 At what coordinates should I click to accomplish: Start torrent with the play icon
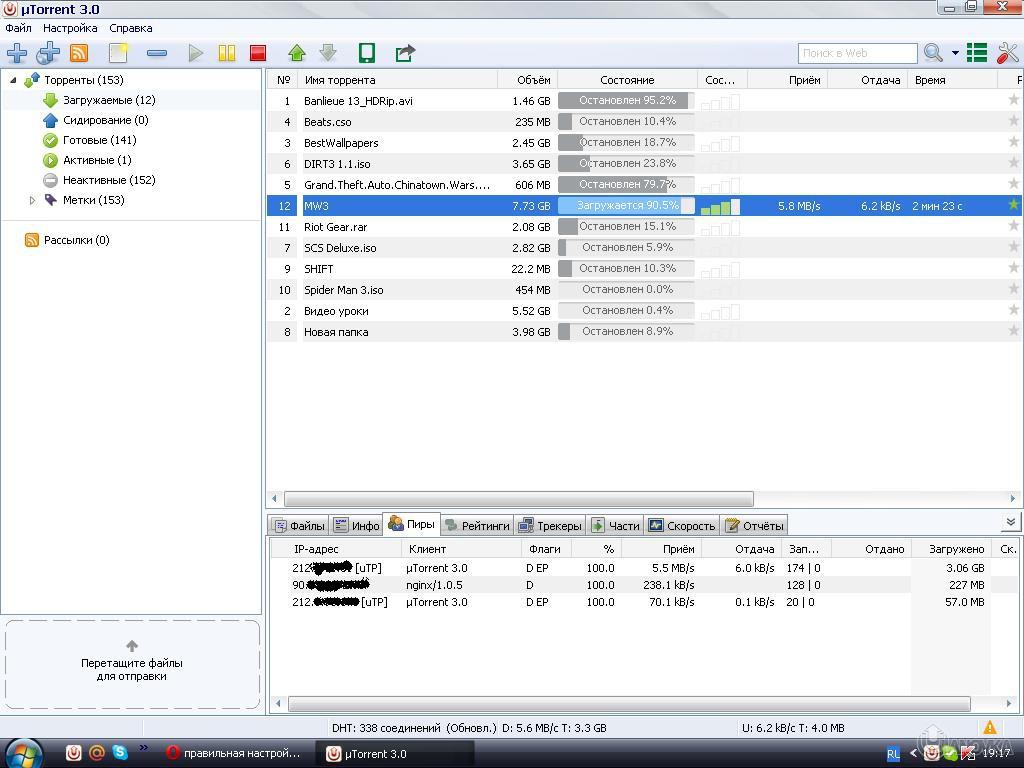pyautogui.click(x=195, y=53)
